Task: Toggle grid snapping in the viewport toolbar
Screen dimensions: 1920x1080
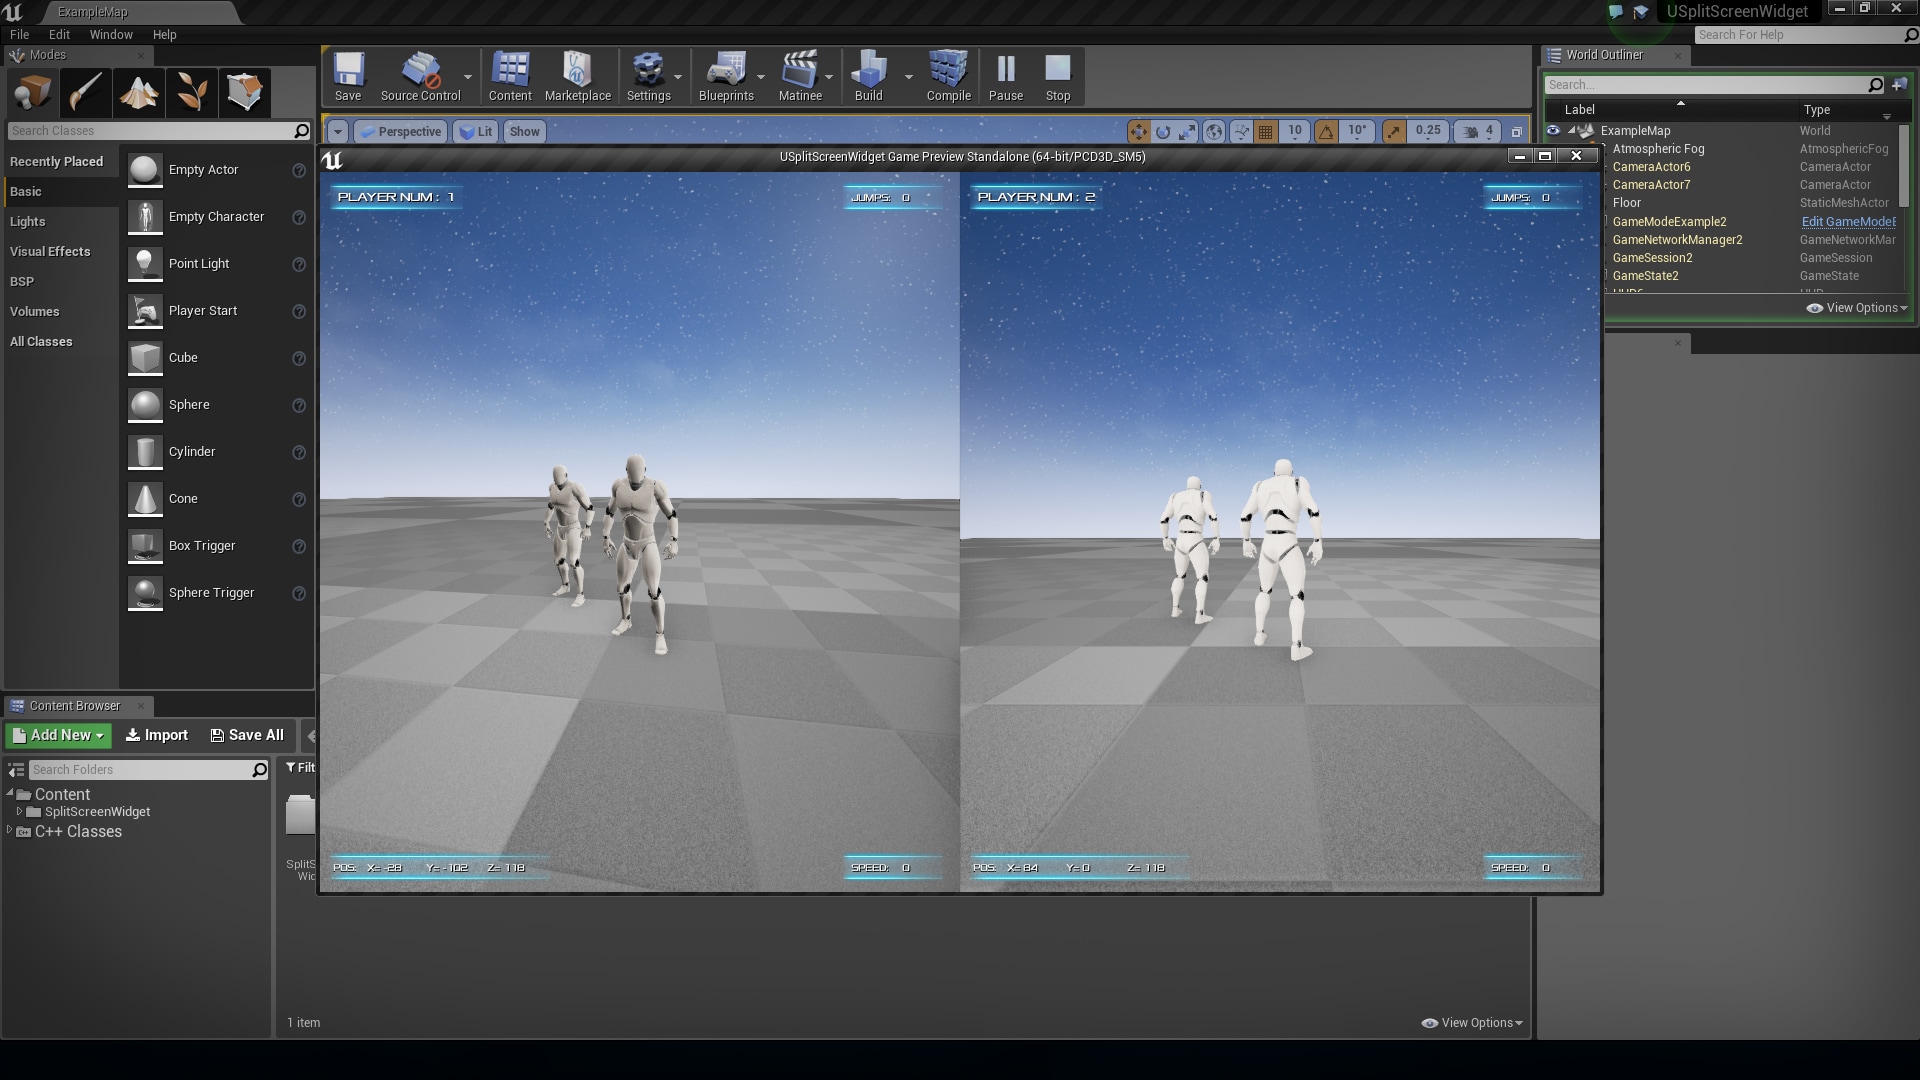Action: [x=1266, y=131]
